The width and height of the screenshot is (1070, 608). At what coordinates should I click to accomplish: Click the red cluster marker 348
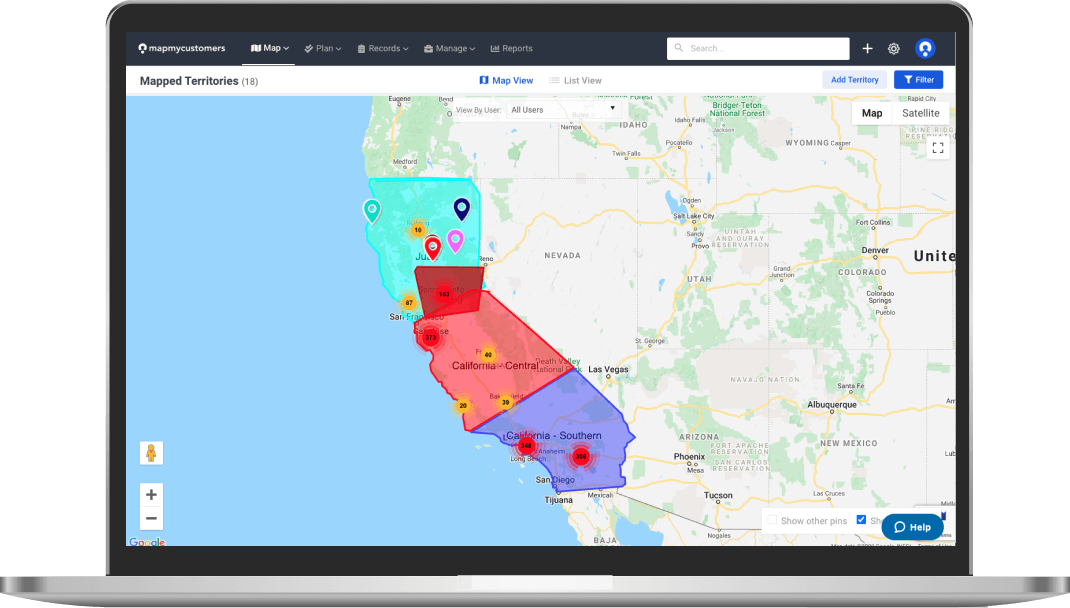point(526,446)
